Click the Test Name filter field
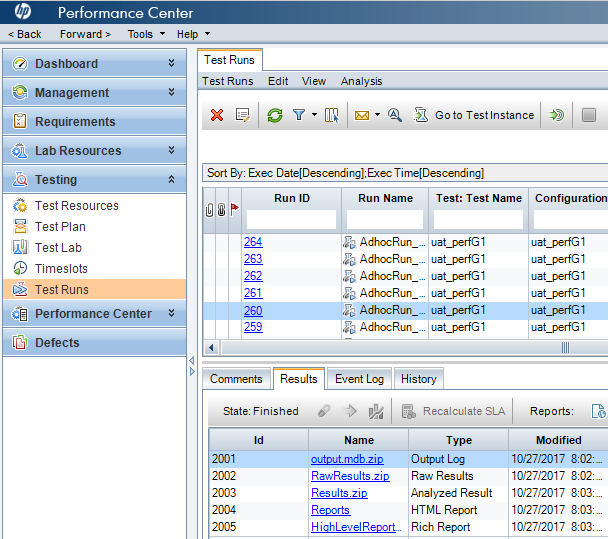Screen dimensions: 613x539 478,219
